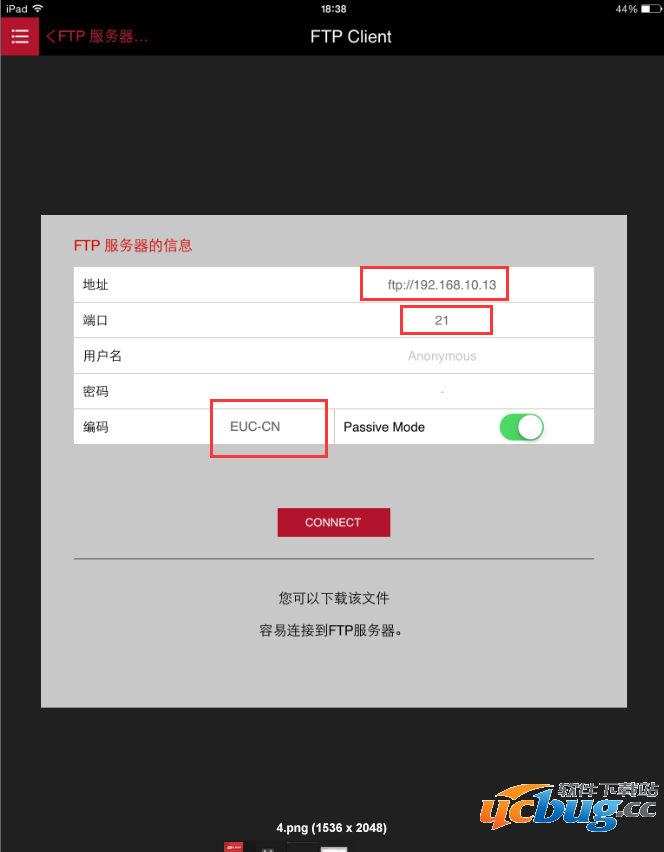Image resolution: width=664 pixels, height=852 pixels.
Task: Toggle the Passive Mode switch
Action: tap(521, 427)
